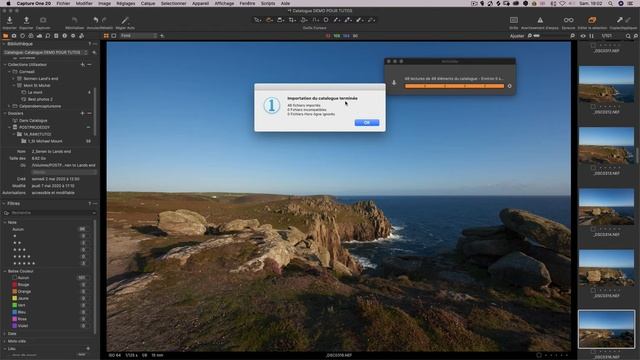The width and height of the screenshot is (640, 360).
Task: Open the Affichage menu
Action: tap(224, 3)
